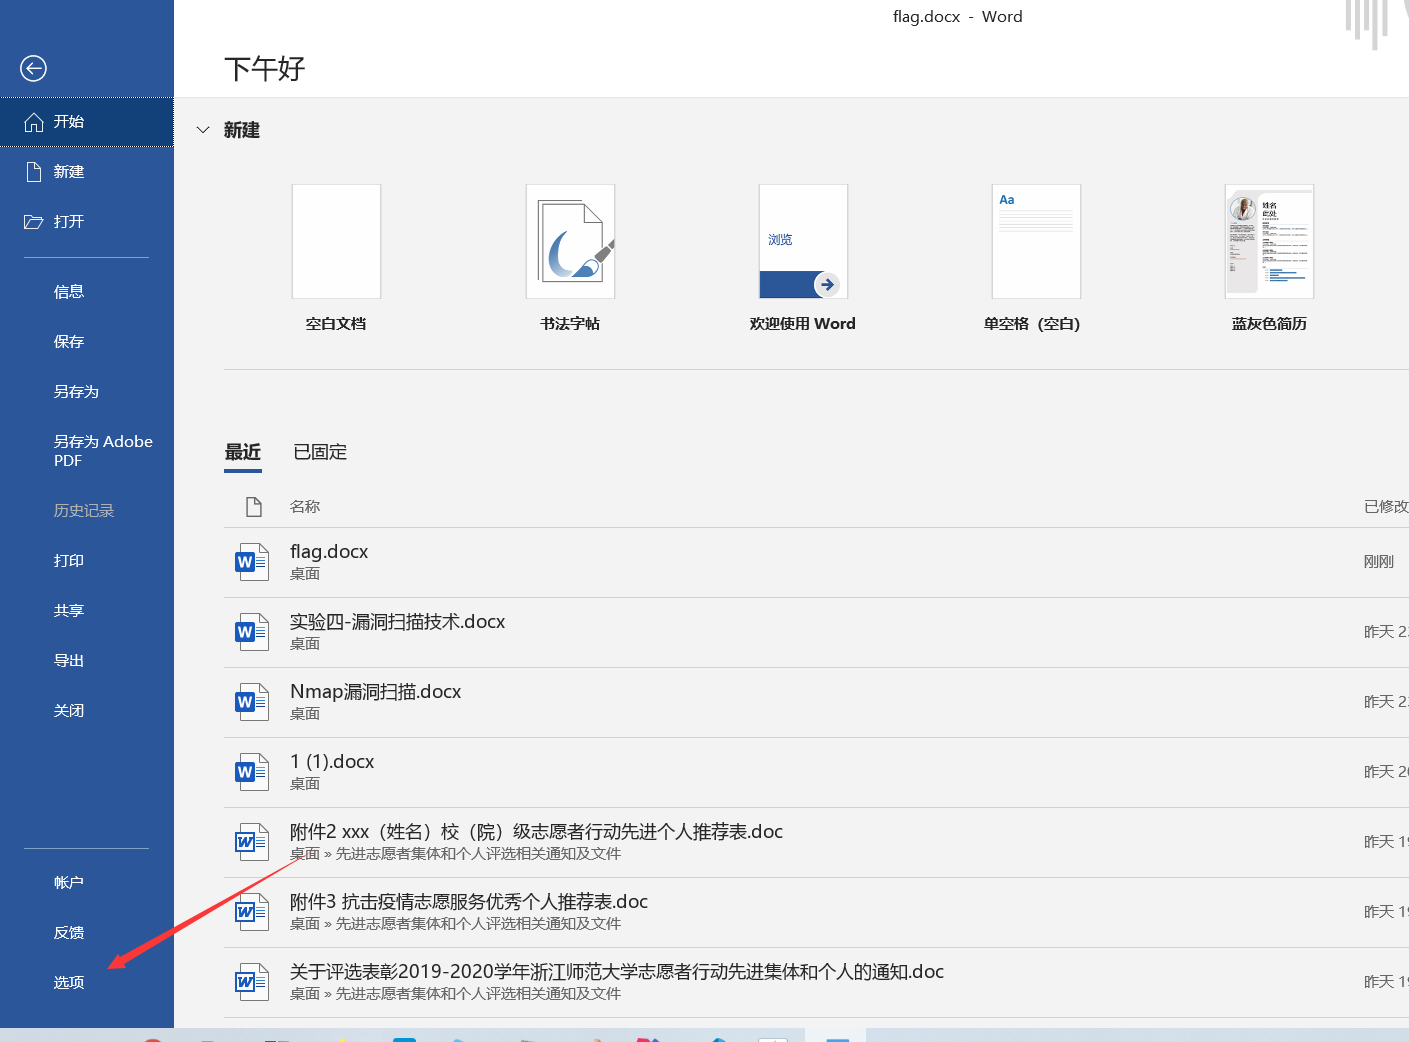Open 另存为 in the sidebar
The image size is (1409, 1042).
[x=76, y=392]
